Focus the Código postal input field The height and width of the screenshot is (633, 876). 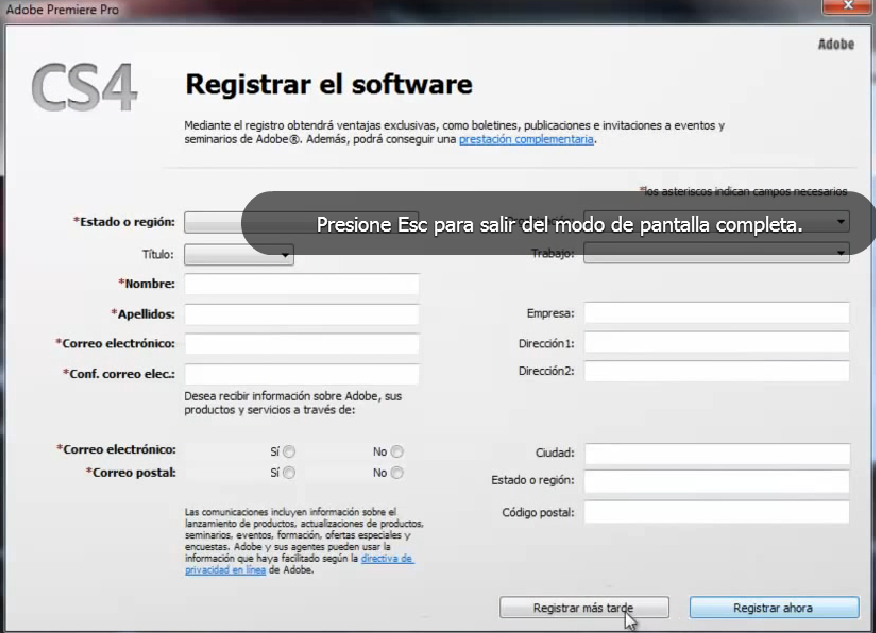717,512
